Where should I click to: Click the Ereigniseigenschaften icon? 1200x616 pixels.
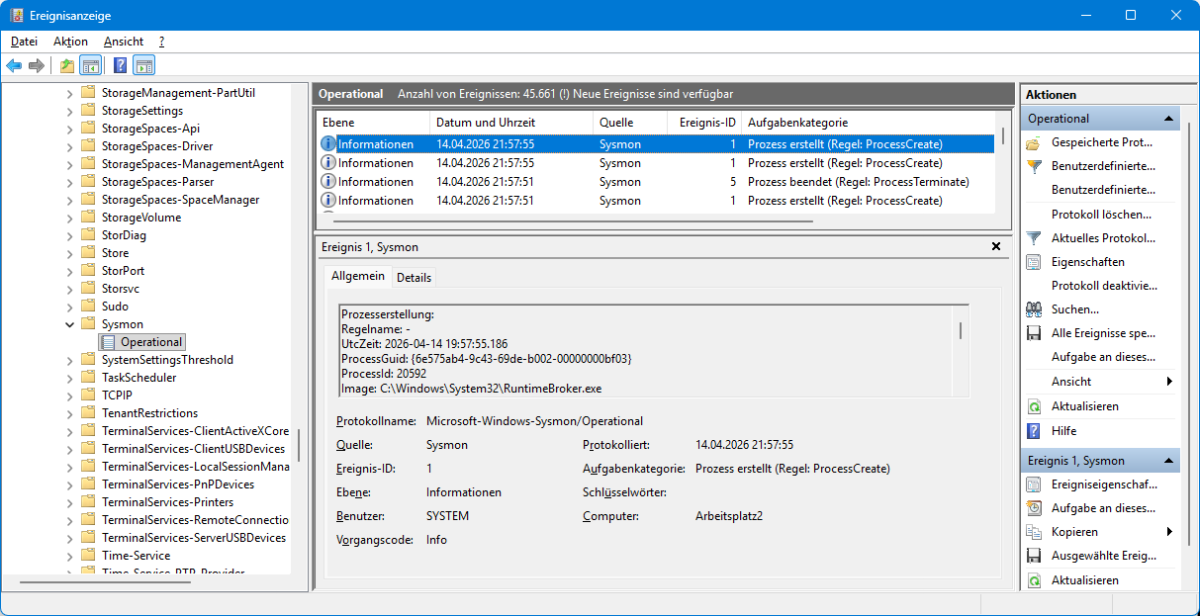pyautogui.click(x=1034, y=484)
